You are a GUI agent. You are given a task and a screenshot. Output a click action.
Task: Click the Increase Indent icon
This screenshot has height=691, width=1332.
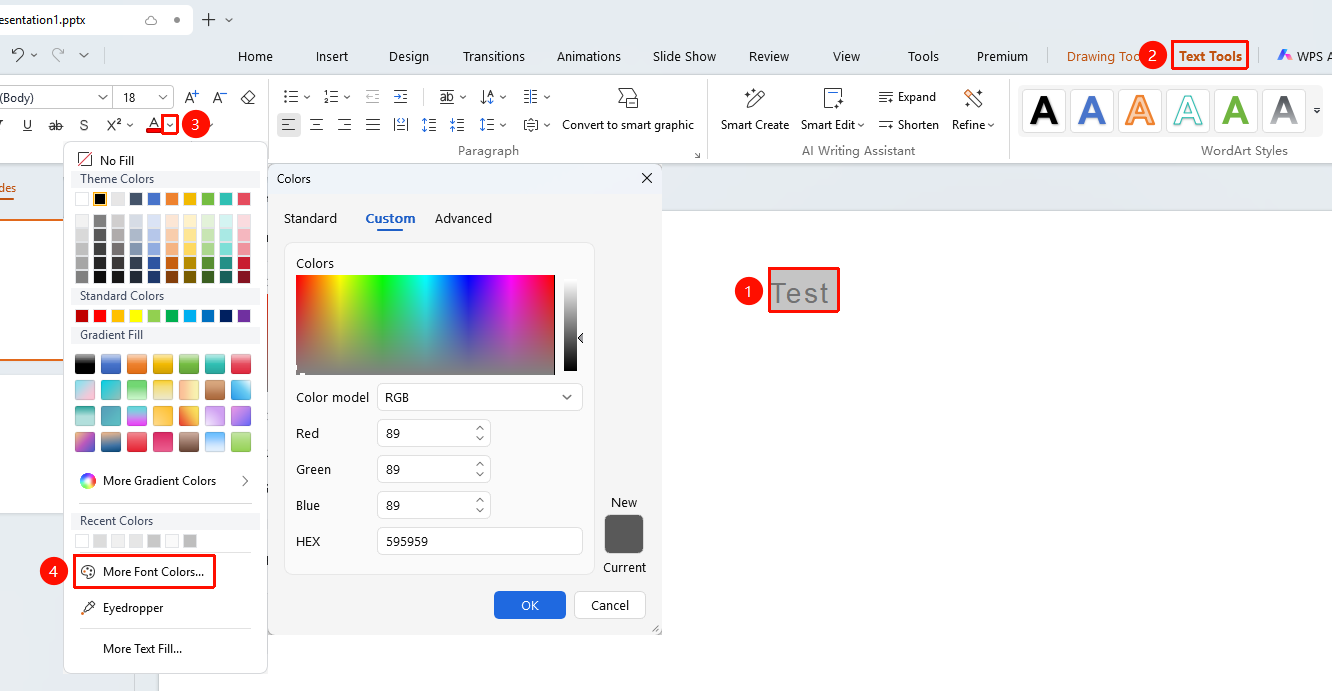(x=400, y=97)
